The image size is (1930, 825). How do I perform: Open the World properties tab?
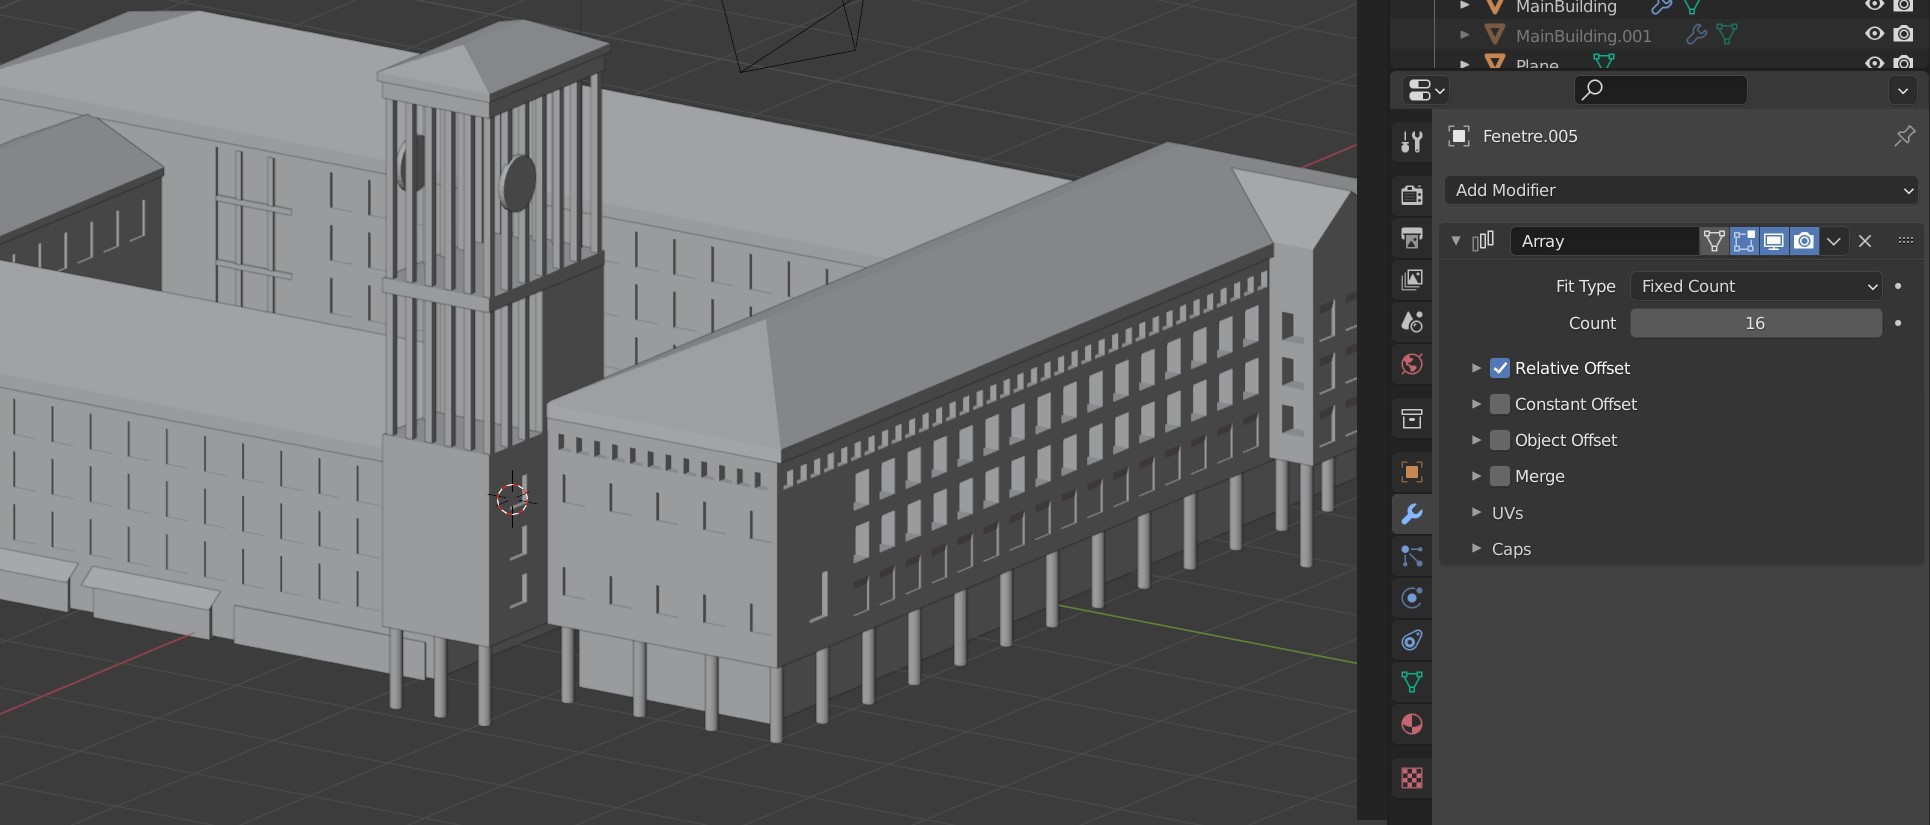point(1412,364)
